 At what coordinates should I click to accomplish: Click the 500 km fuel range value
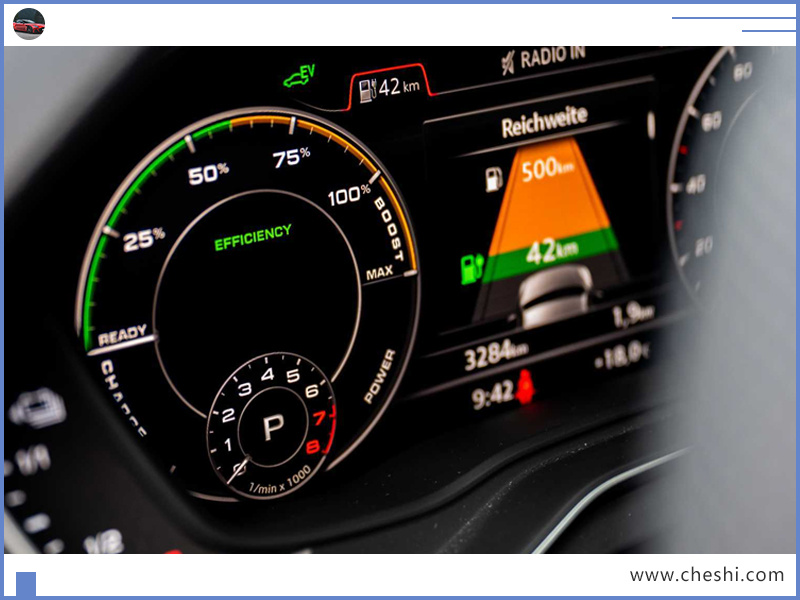547,169
